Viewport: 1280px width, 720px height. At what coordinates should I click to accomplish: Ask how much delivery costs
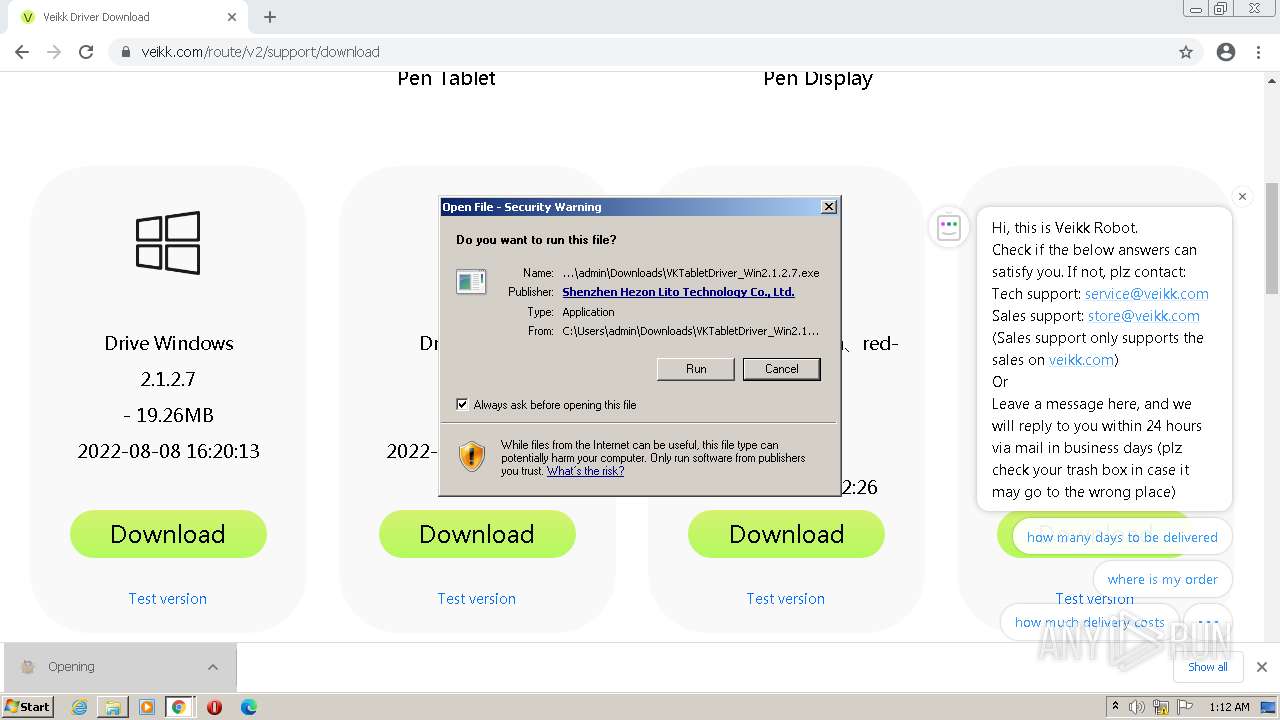click(1090, 622)
